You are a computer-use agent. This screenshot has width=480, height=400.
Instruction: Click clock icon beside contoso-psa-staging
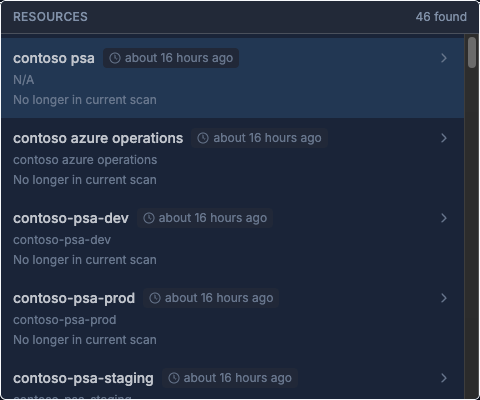pos(174,378)
